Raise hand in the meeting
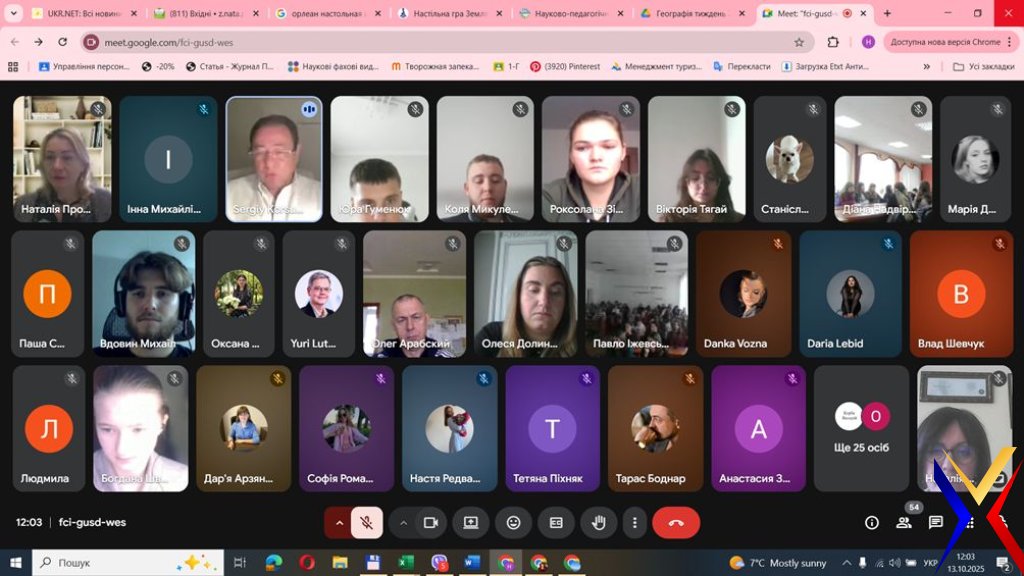1024x576 pixels. tap(599, 522)
